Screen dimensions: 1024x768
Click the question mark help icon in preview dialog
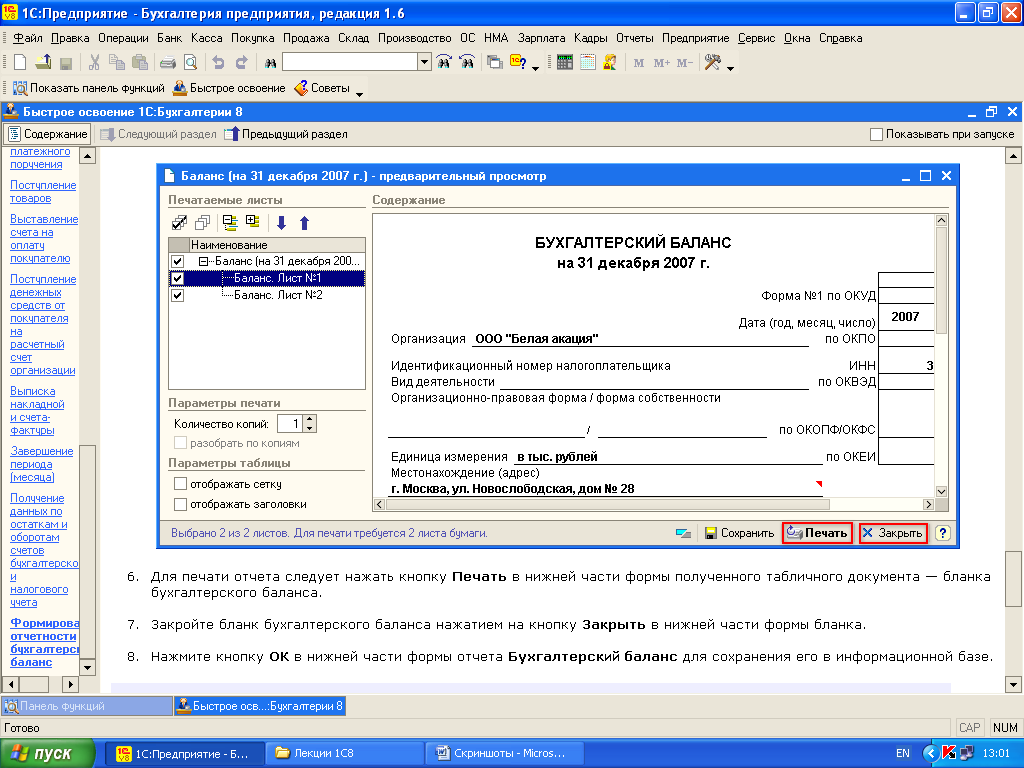point(942,533)
